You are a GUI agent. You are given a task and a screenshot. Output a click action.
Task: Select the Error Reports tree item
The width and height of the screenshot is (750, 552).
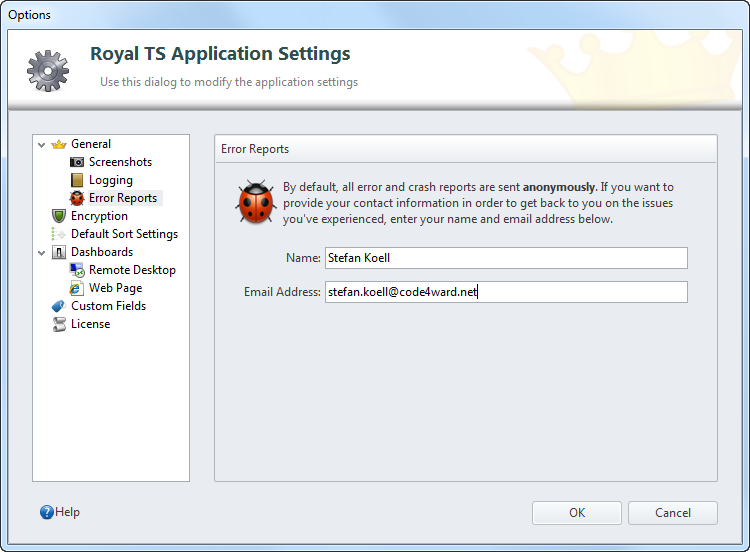pos(123,198)
